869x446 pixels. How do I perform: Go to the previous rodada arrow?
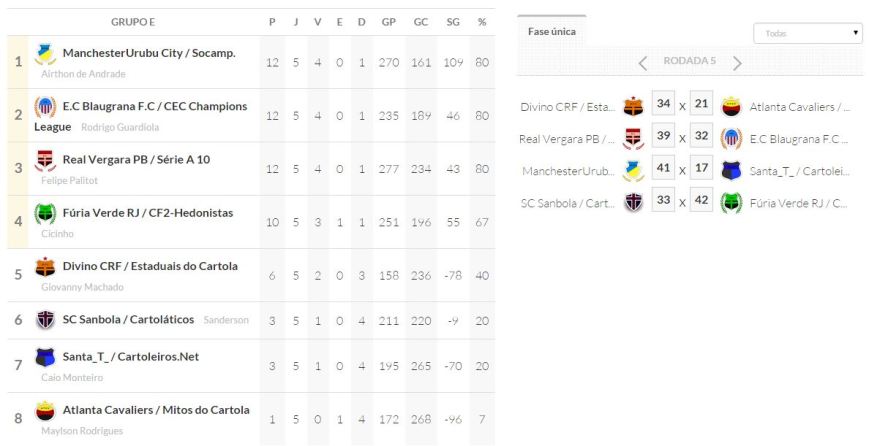coord(645,62)
